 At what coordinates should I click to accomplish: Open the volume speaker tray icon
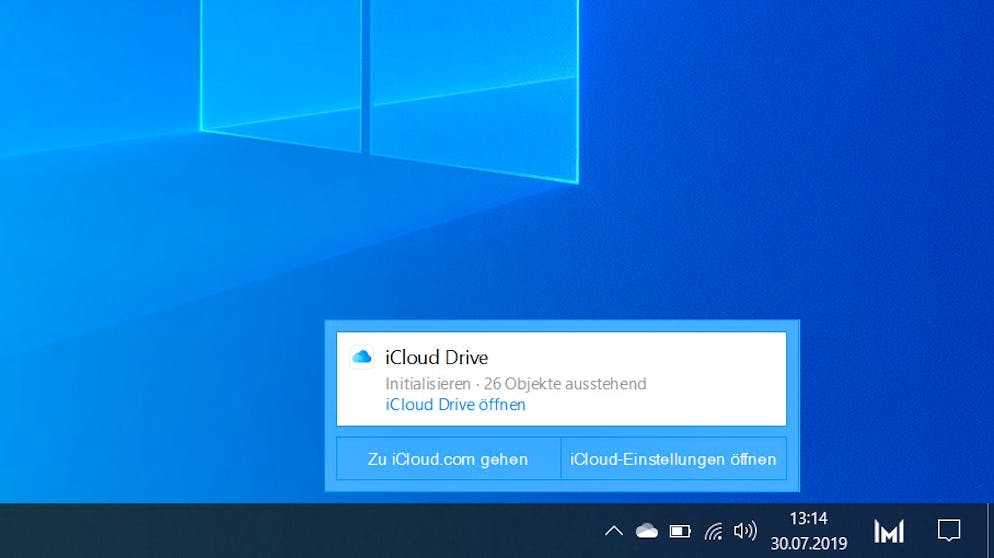(745, 531)
